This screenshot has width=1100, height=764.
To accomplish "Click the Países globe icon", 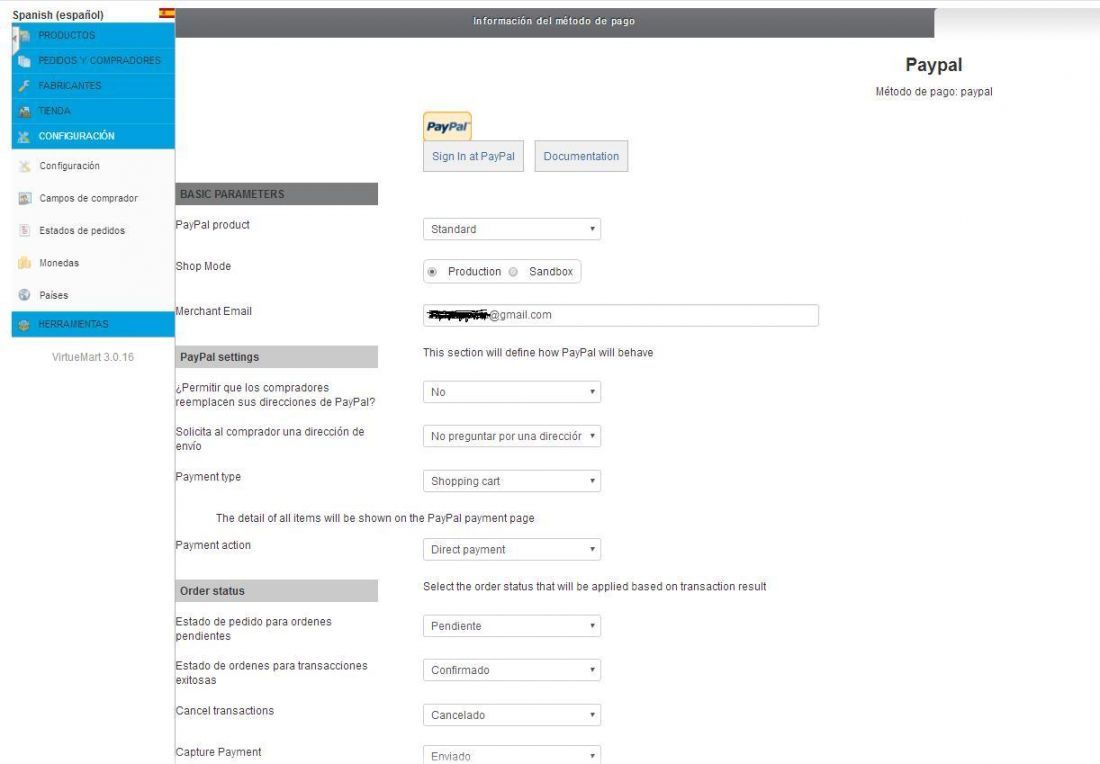I will 25,295.
